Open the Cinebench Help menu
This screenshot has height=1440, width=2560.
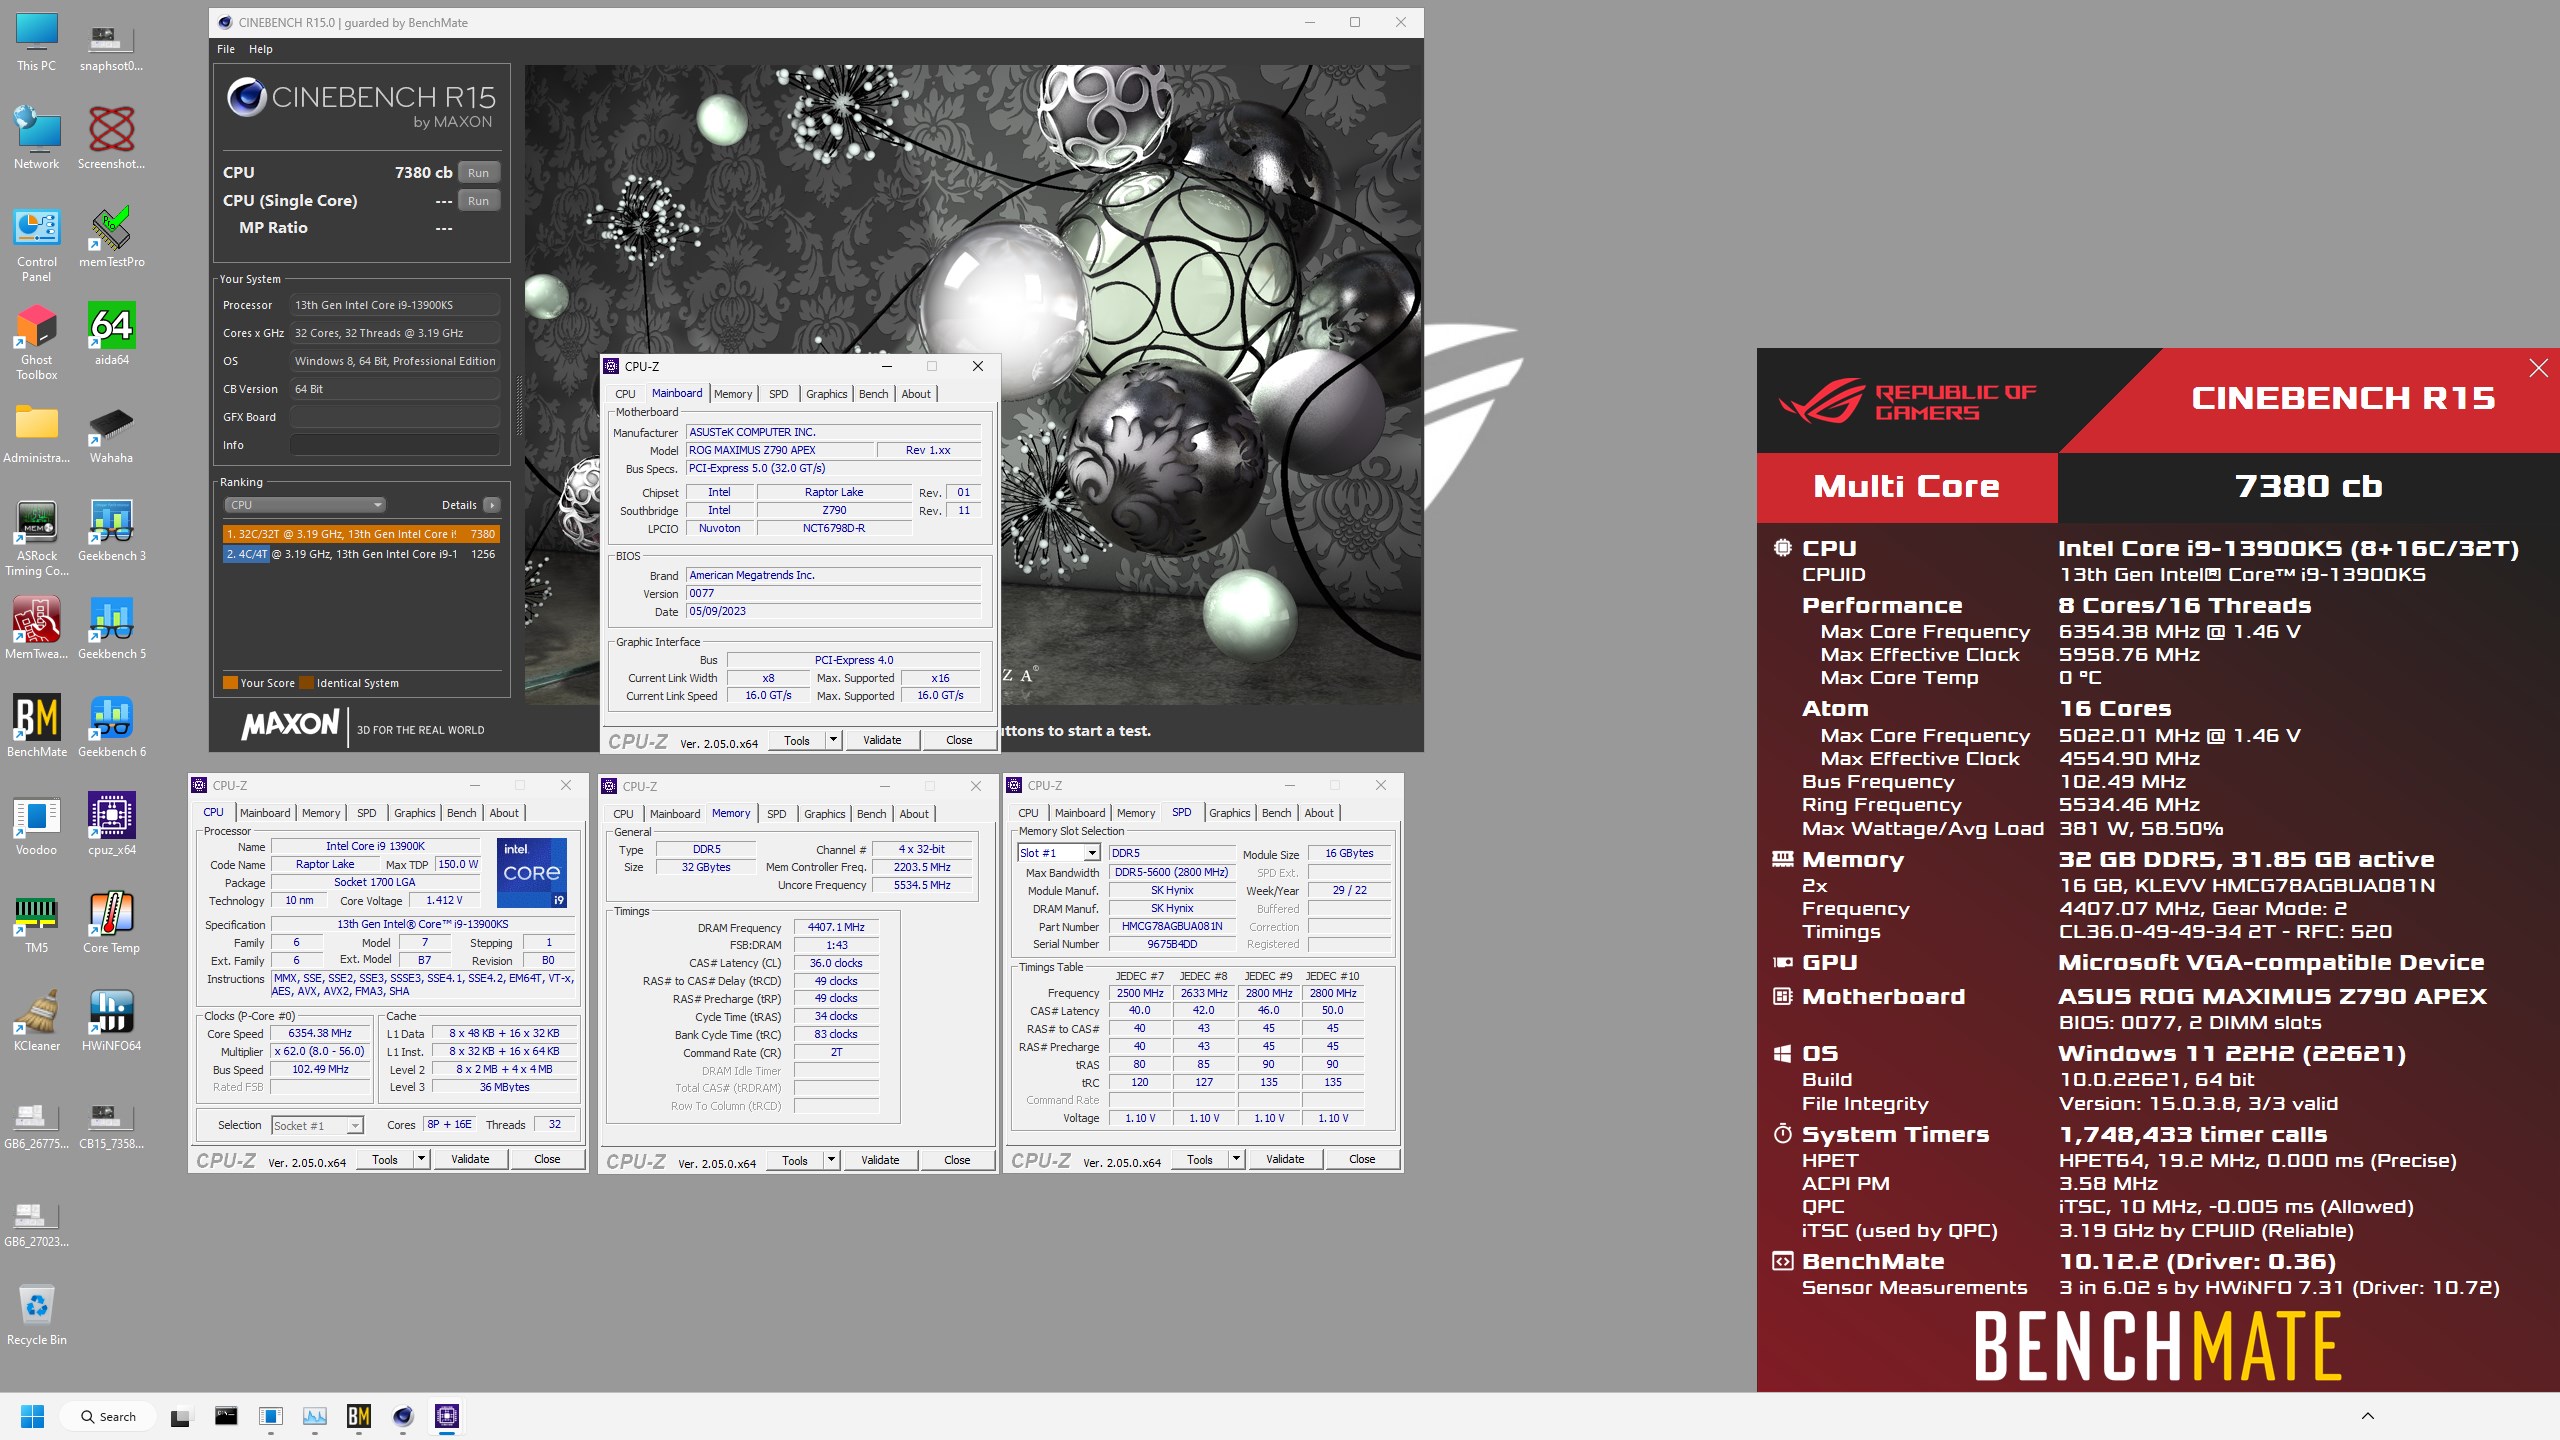(x=260, y=49)
